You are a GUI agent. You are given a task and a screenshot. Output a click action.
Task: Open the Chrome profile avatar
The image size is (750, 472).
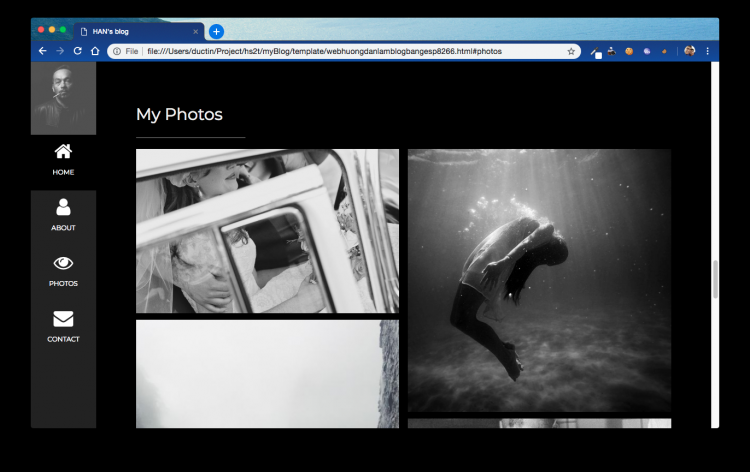point(689,51)
